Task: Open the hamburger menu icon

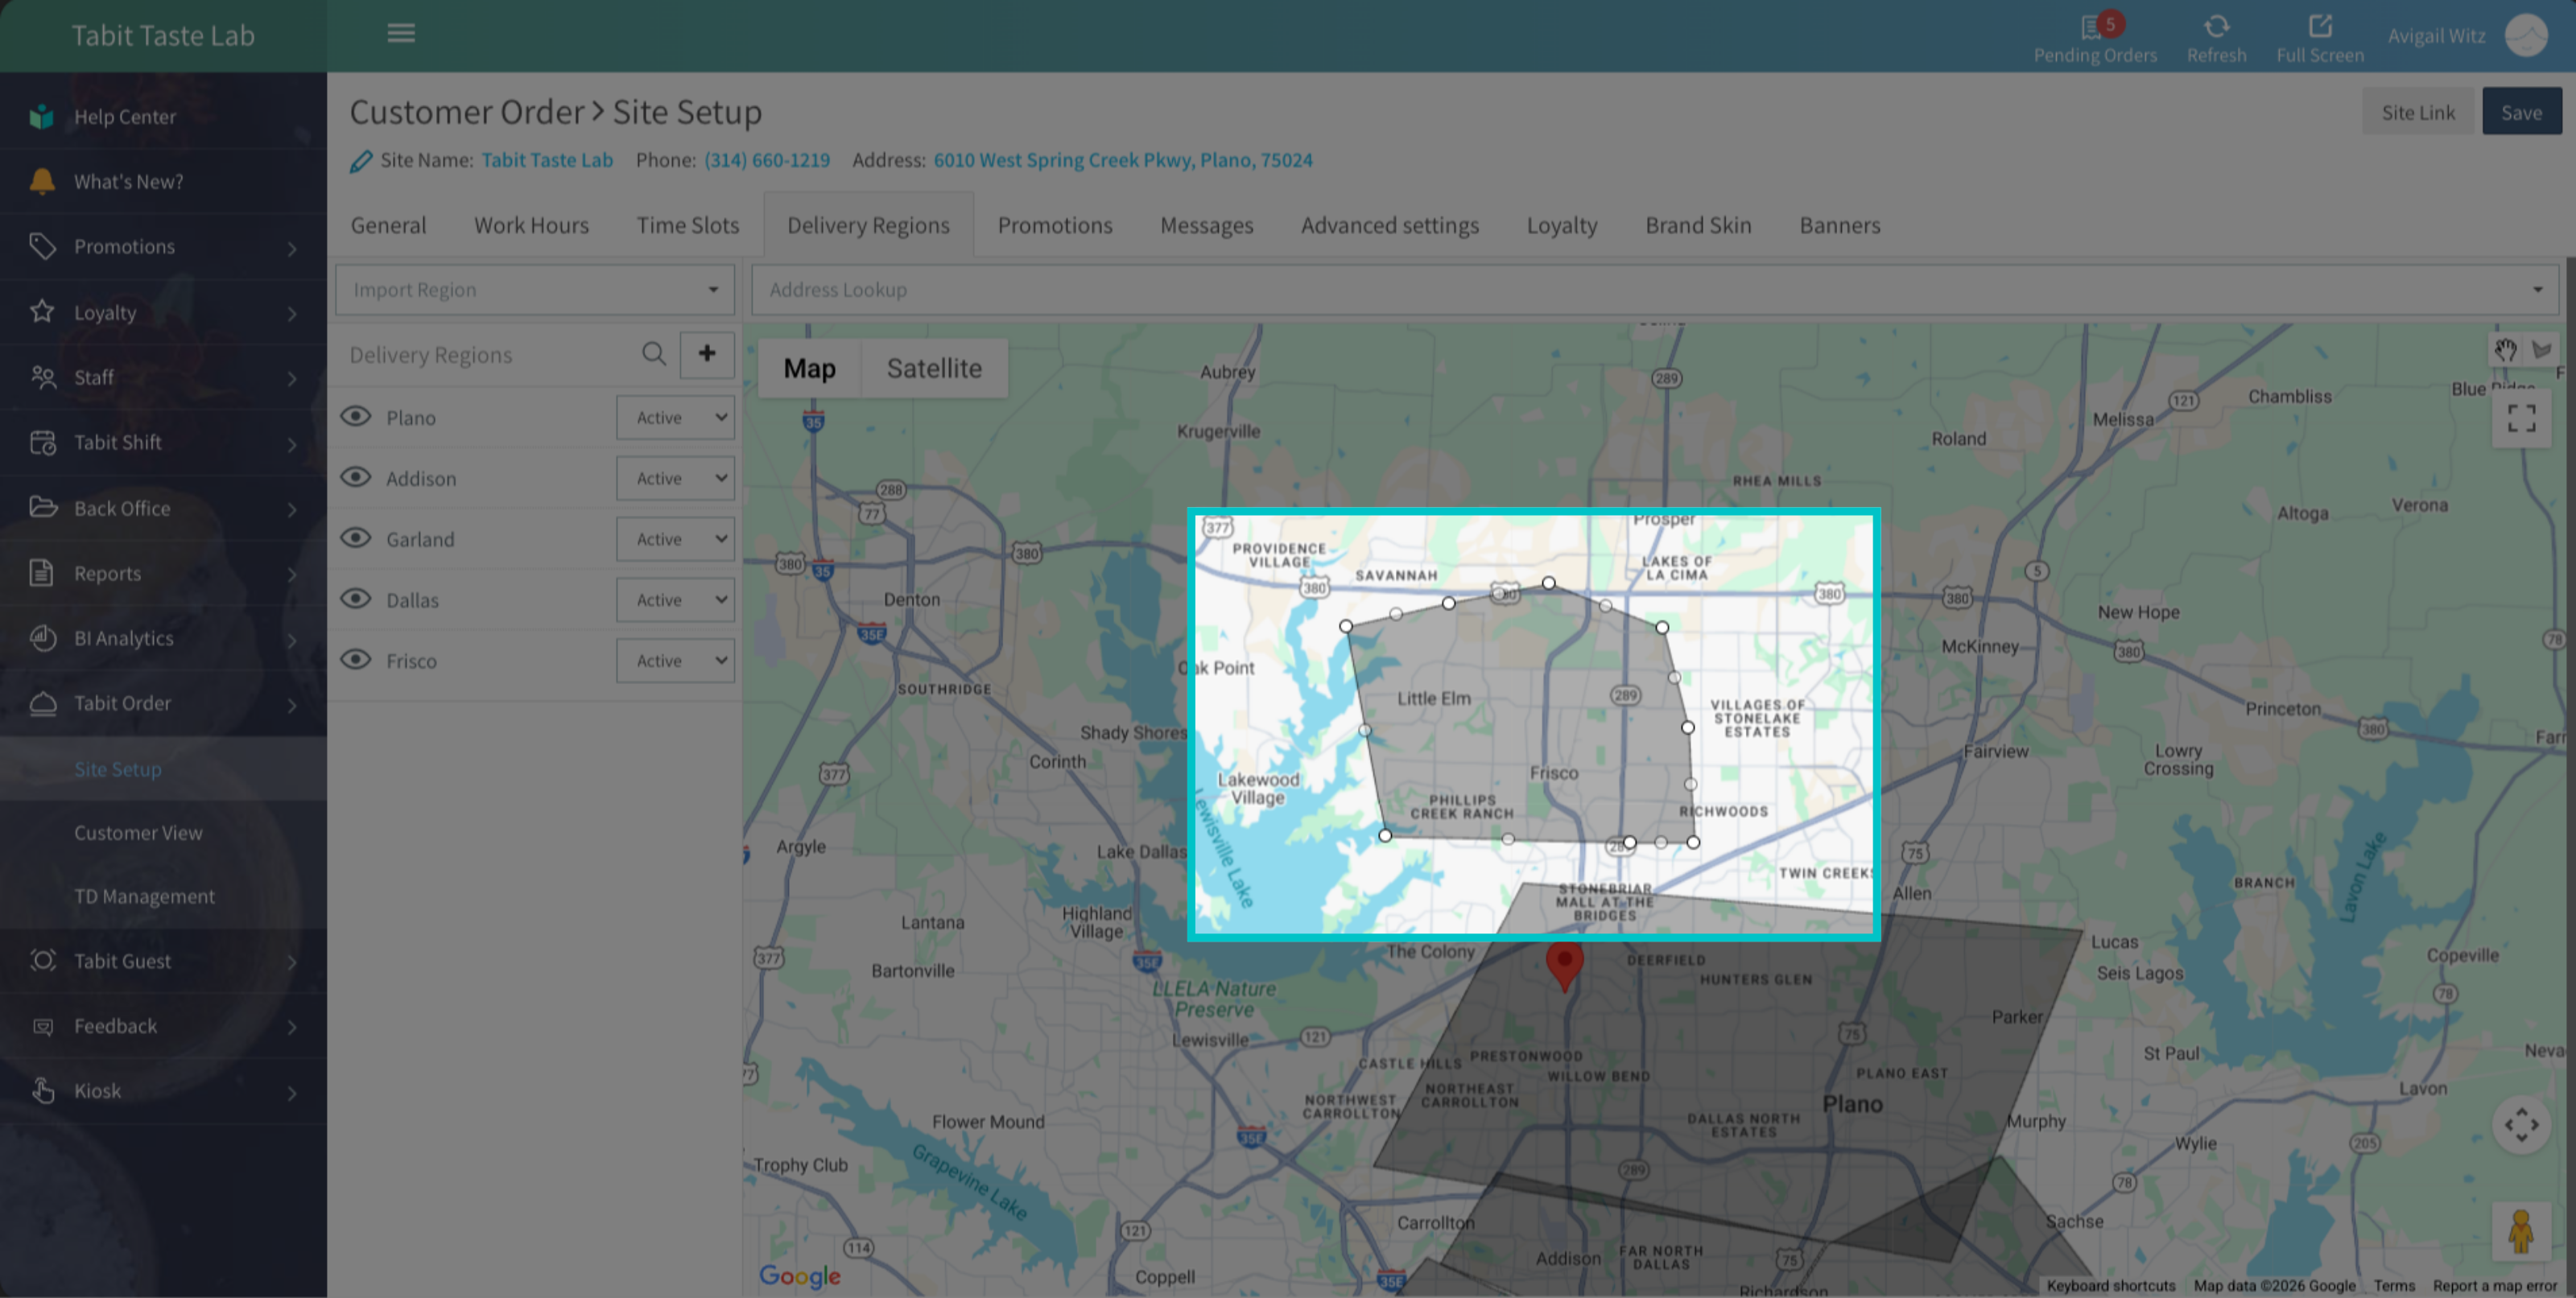Action: coord(401,33)
